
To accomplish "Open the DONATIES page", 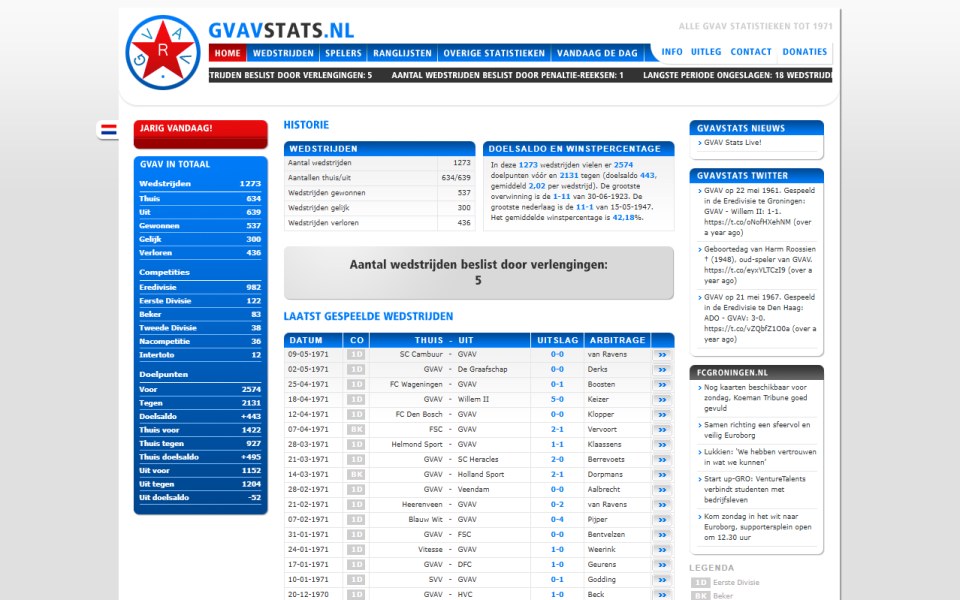I will [804, 52].
